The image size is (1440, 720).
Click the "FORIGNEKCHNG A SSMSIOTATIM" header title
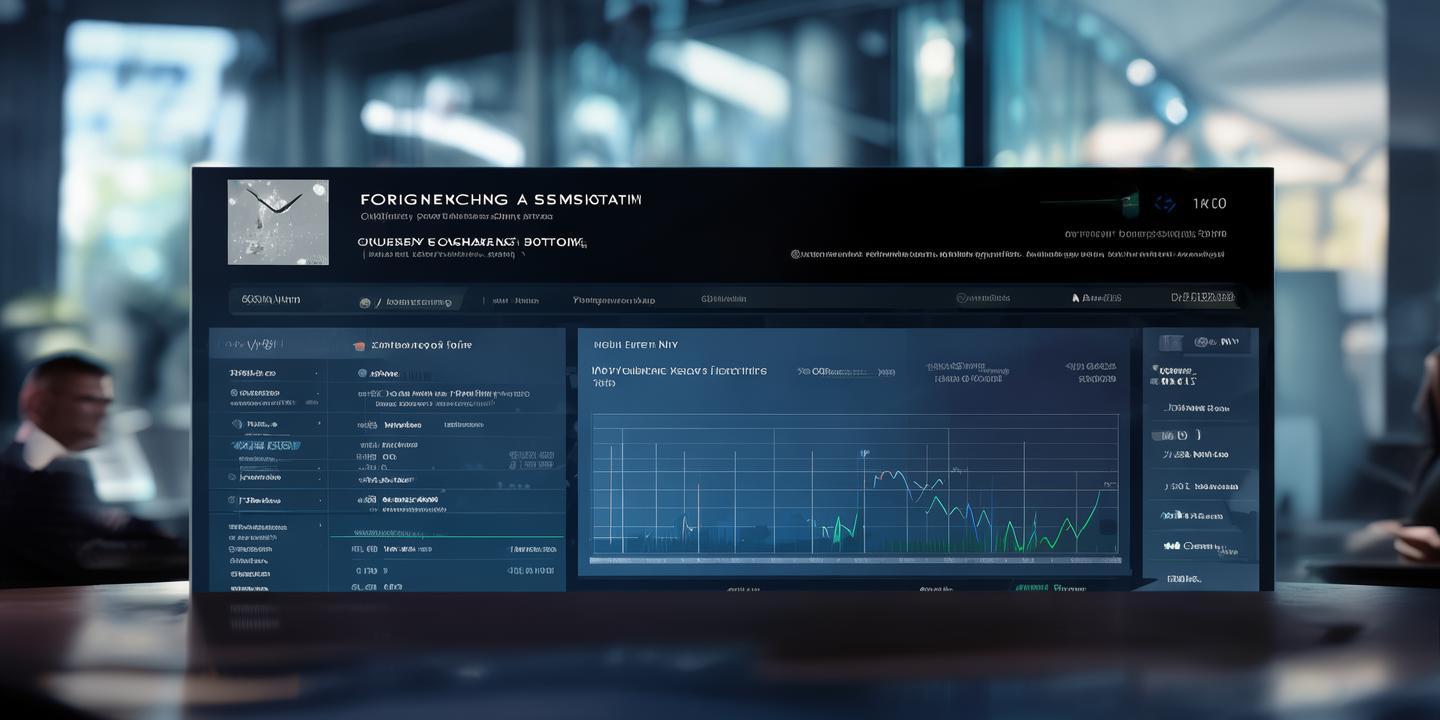click(x=501, y=199)
